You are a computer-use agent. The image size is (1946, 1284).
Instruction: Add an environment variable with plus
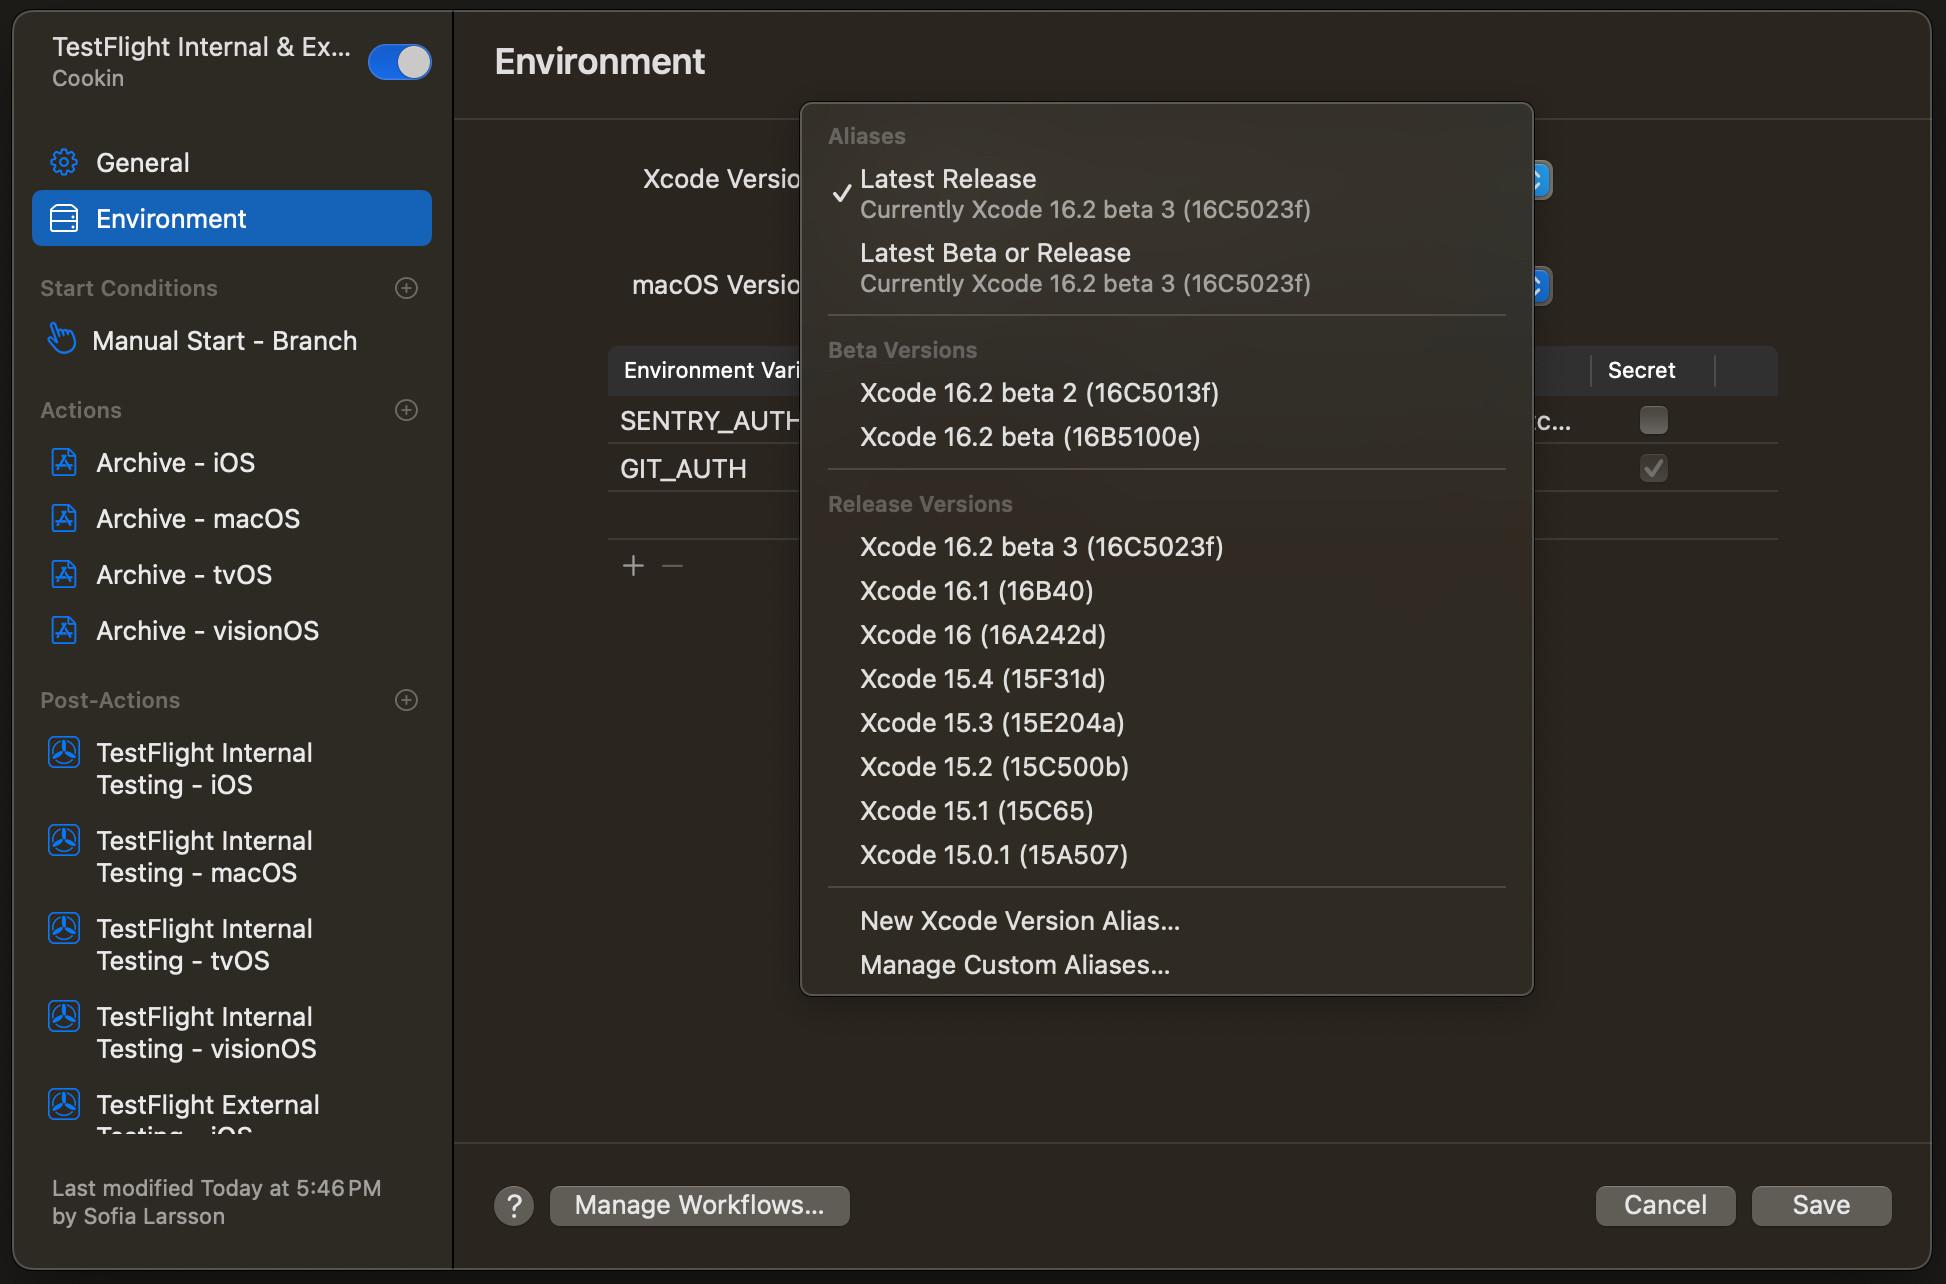[633, 566]
